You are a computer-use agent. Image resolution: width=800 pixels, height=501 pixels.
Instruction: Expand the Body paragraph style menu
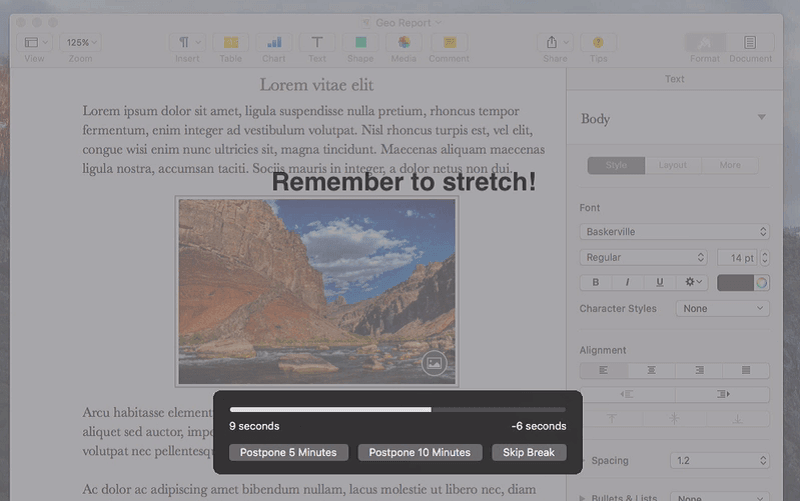[761, 117]
